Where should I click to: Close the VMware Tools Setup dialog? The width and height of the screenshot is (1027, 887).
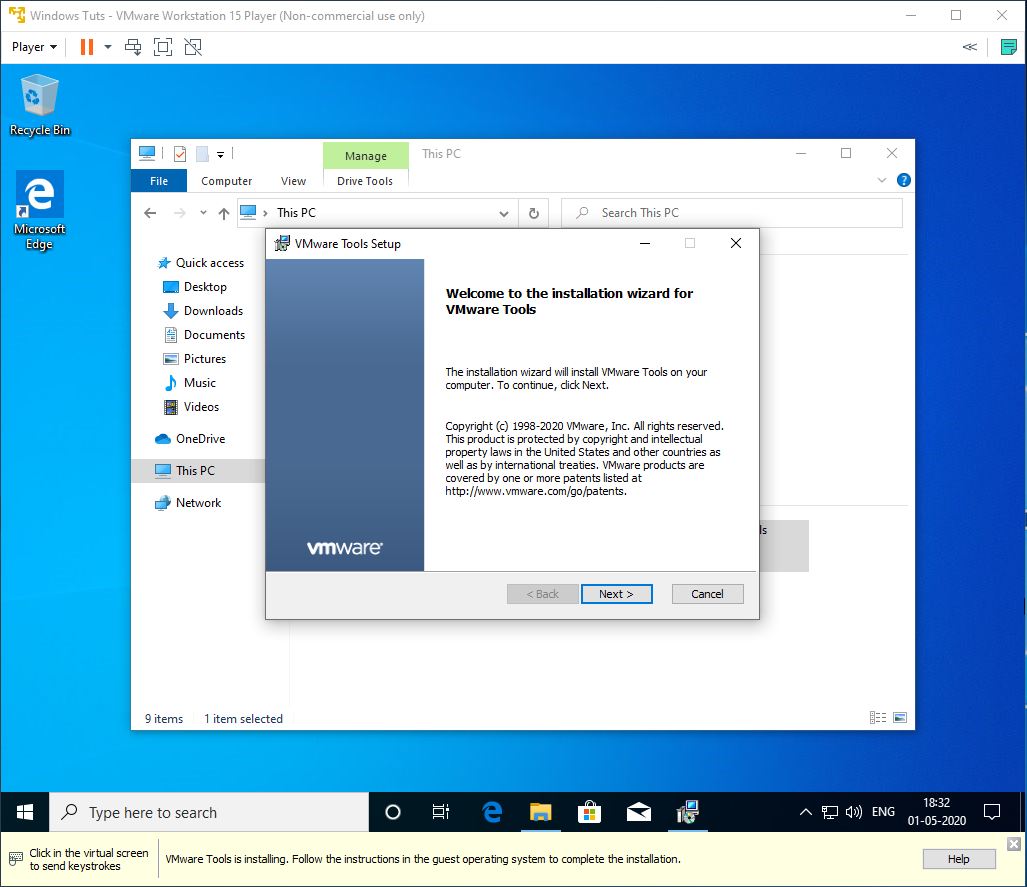(736, 243)
